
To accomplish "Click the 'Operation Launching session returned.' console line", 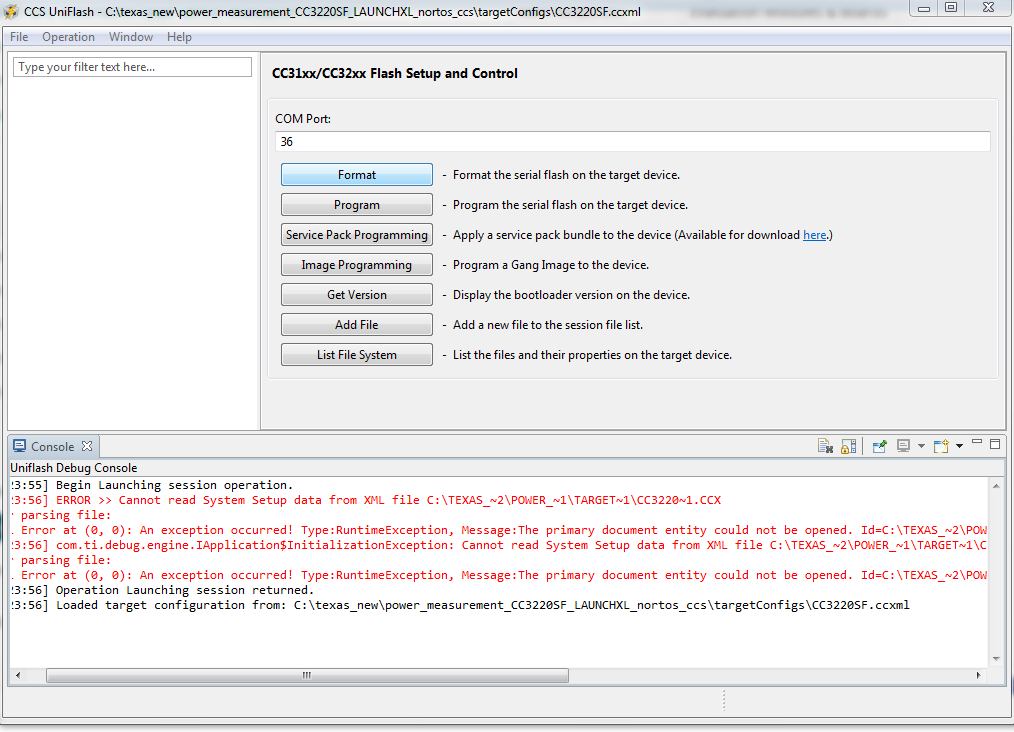I will point(162,590).
